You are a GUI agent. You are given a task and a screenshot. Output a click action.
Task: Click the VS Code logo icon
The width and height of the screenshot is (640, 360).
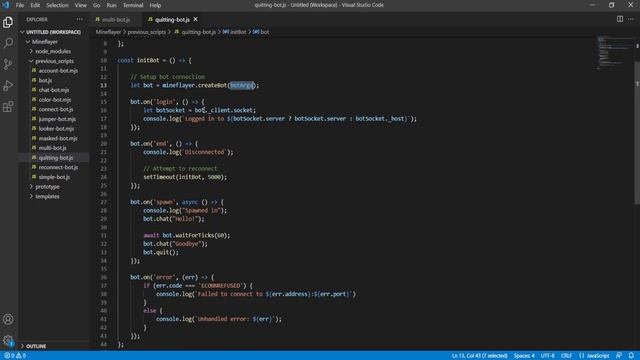pyautogui.click(x=6, y=5)
